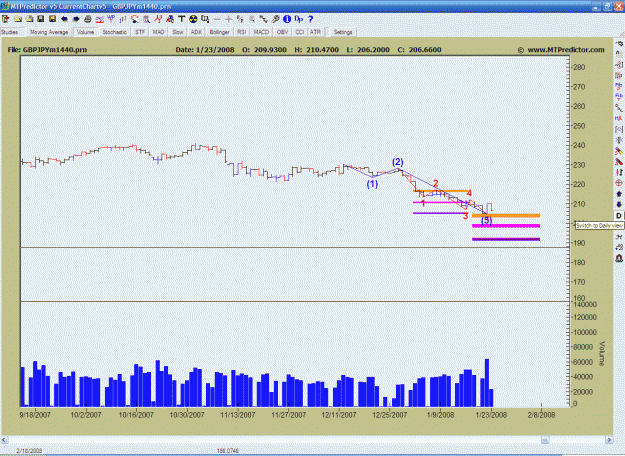Select the ATR tab

pyautogui.click(x=315, y=32)
